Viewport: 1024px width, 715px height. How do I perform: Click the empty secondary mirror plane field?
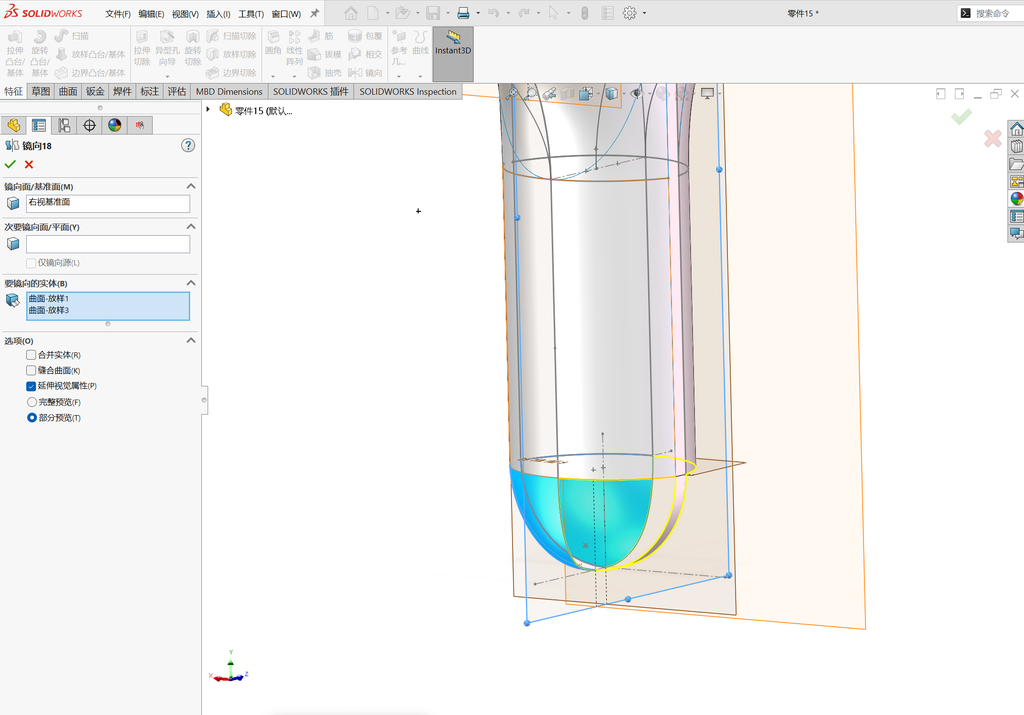[108, 244]
